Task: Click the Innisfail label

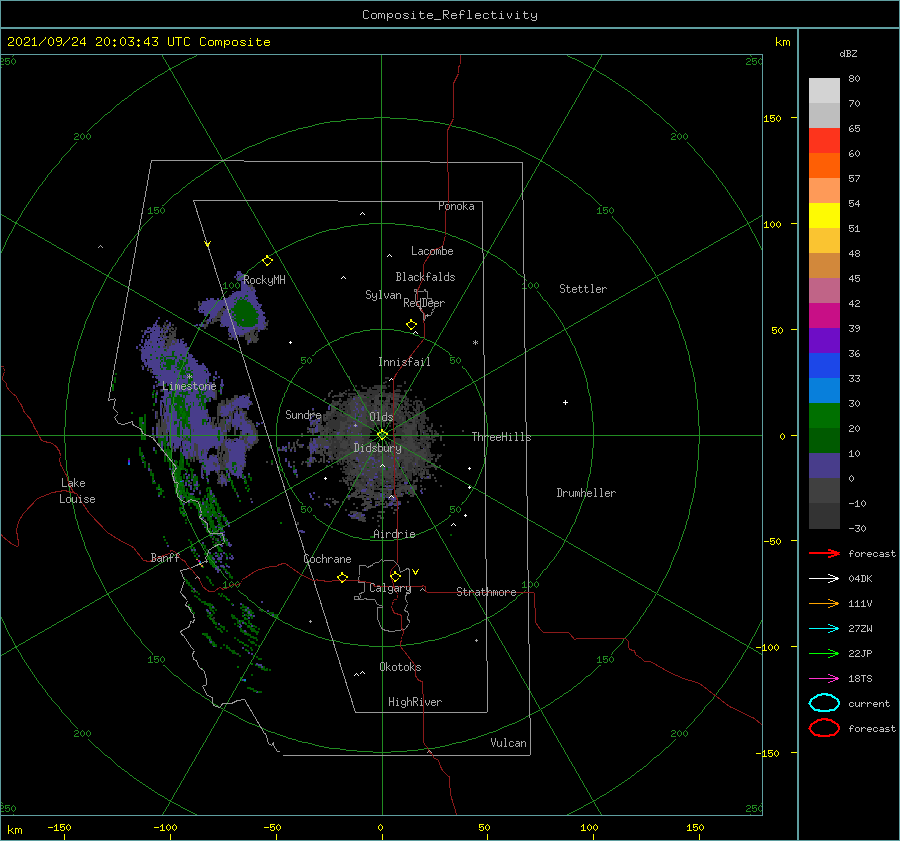Action: tap(404, 362)
